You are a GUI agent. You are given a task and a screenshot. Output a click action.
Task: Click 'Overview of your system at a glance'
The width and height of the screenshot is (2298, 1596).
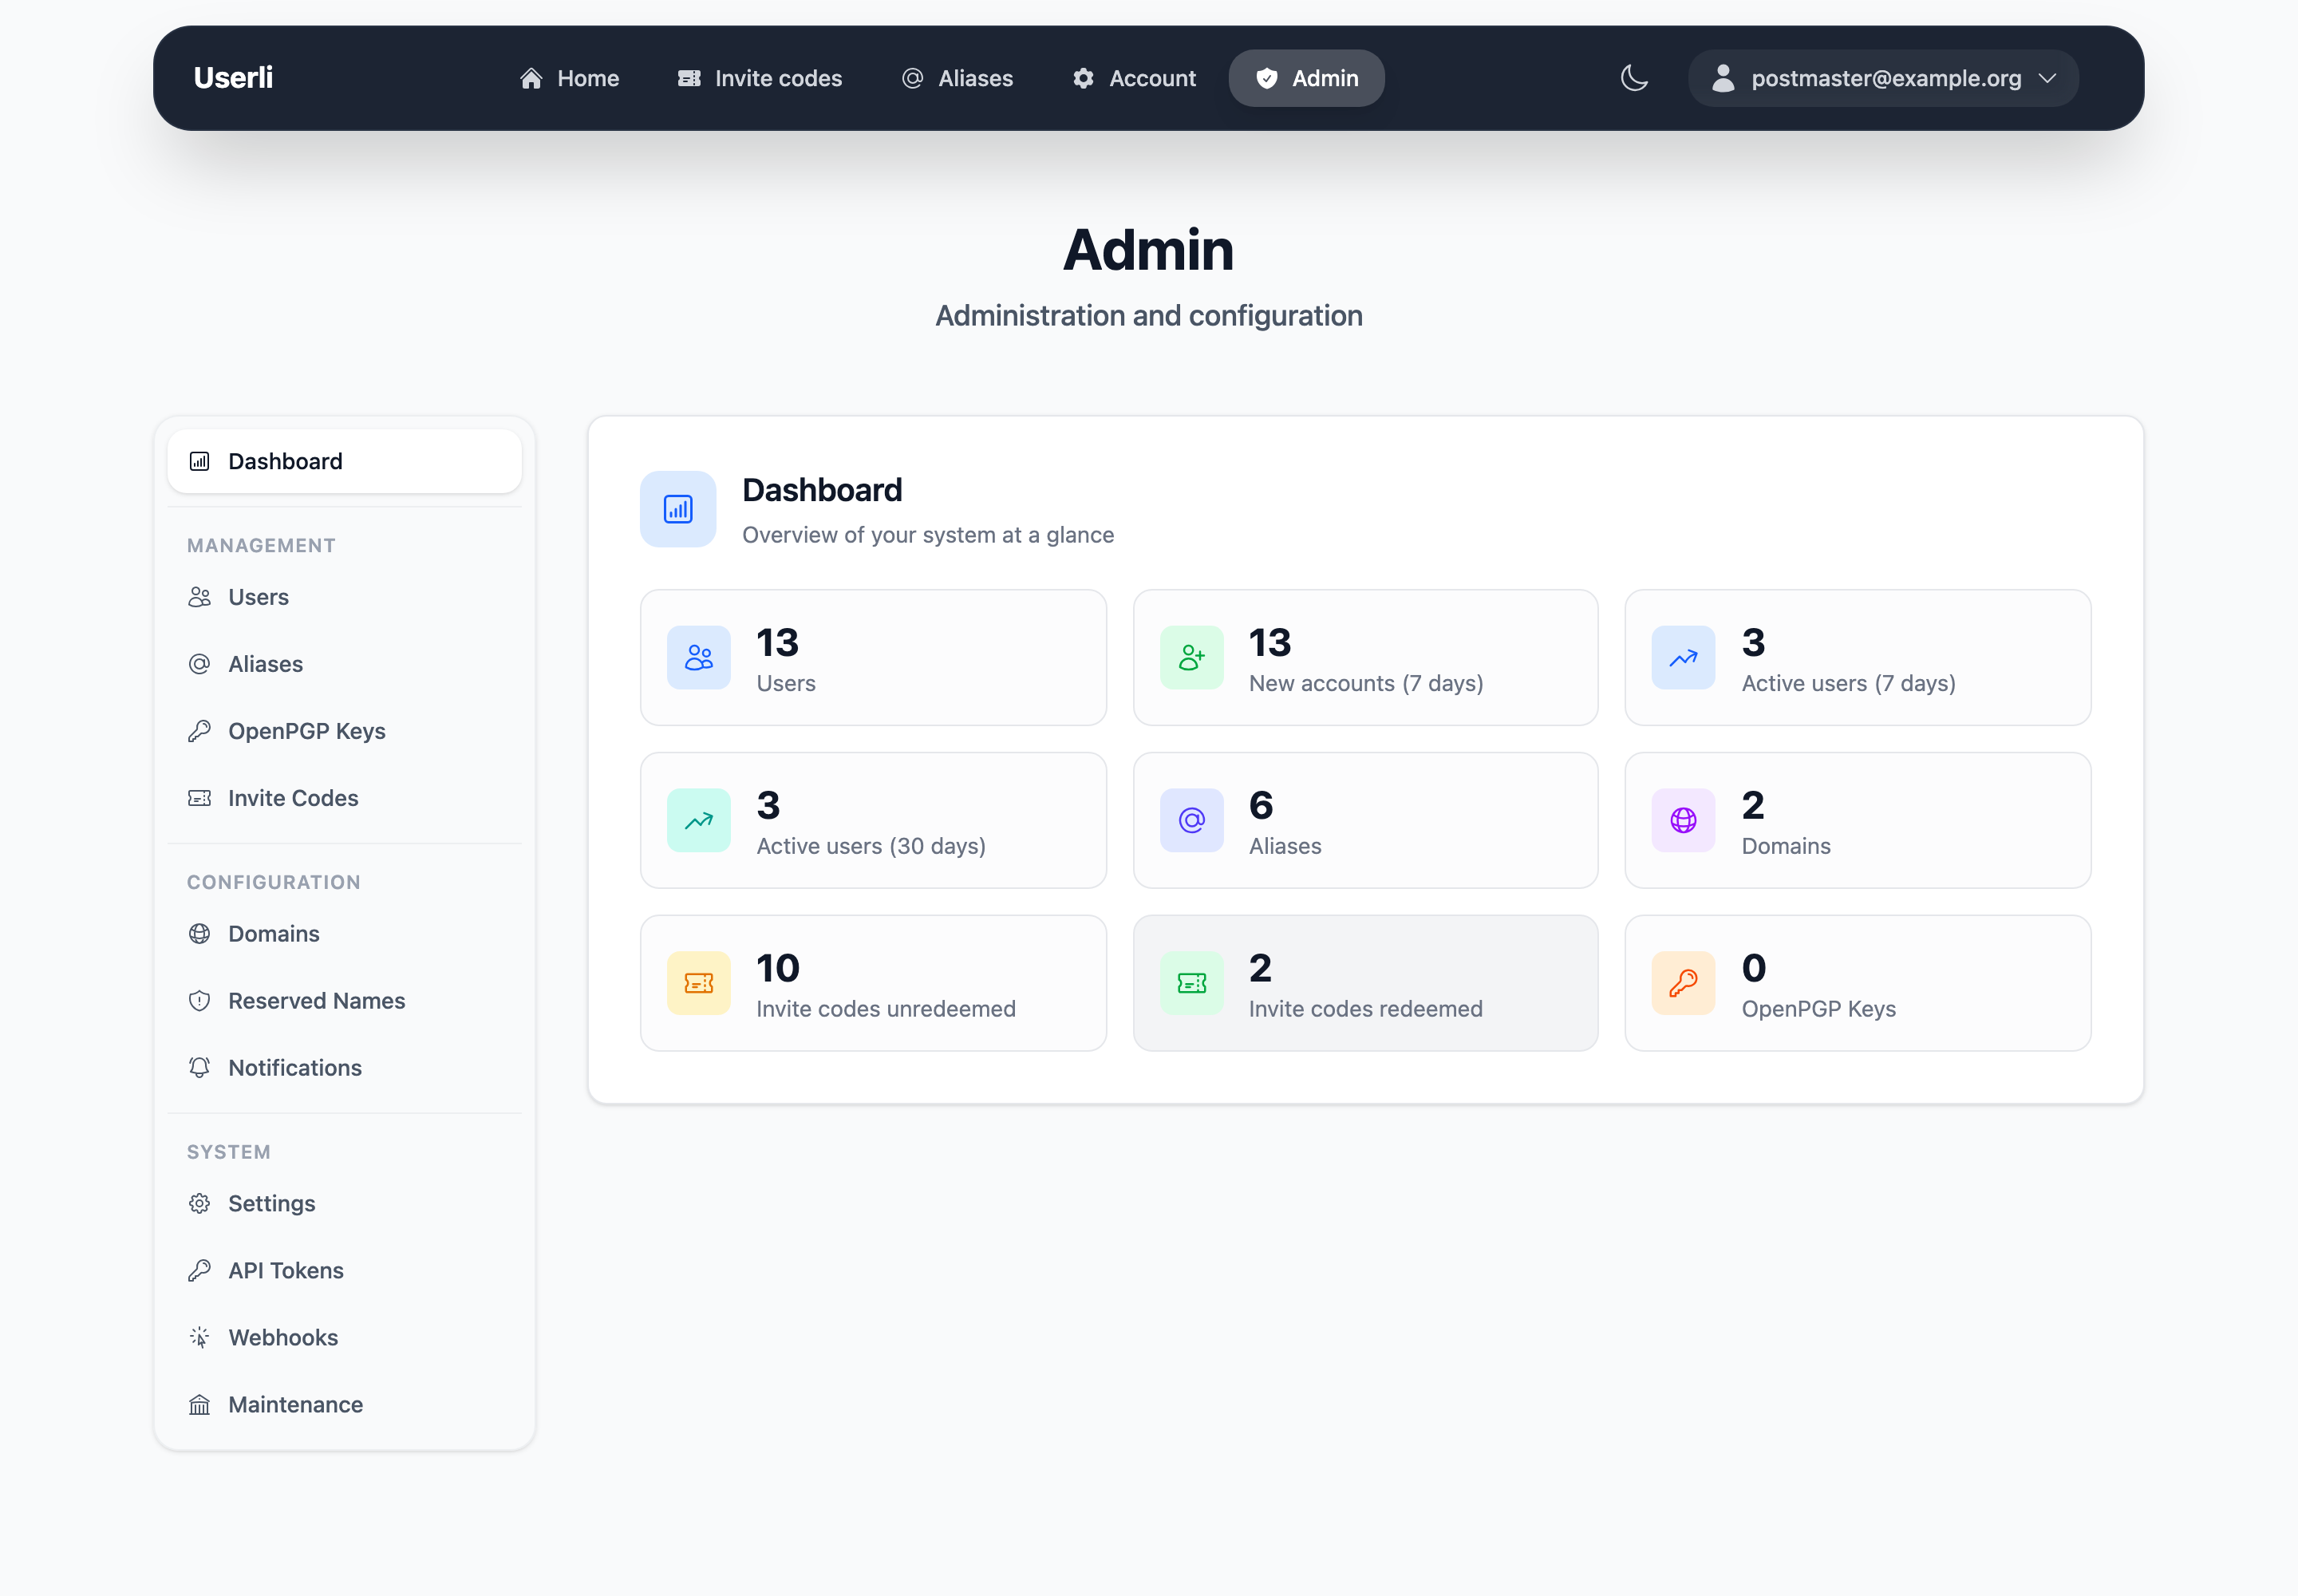[928, 535]
